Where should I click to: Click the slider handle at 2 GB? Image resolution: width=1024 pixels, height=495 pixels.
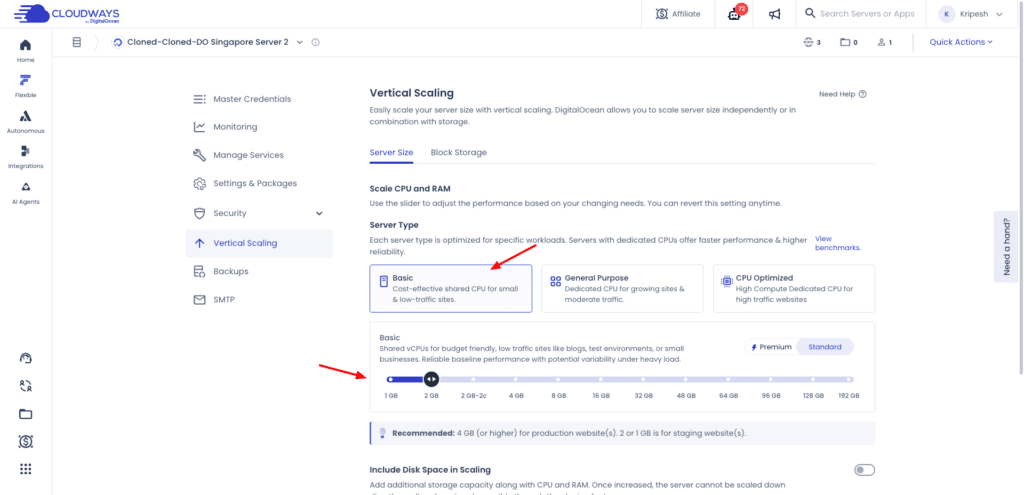(431, 379)
